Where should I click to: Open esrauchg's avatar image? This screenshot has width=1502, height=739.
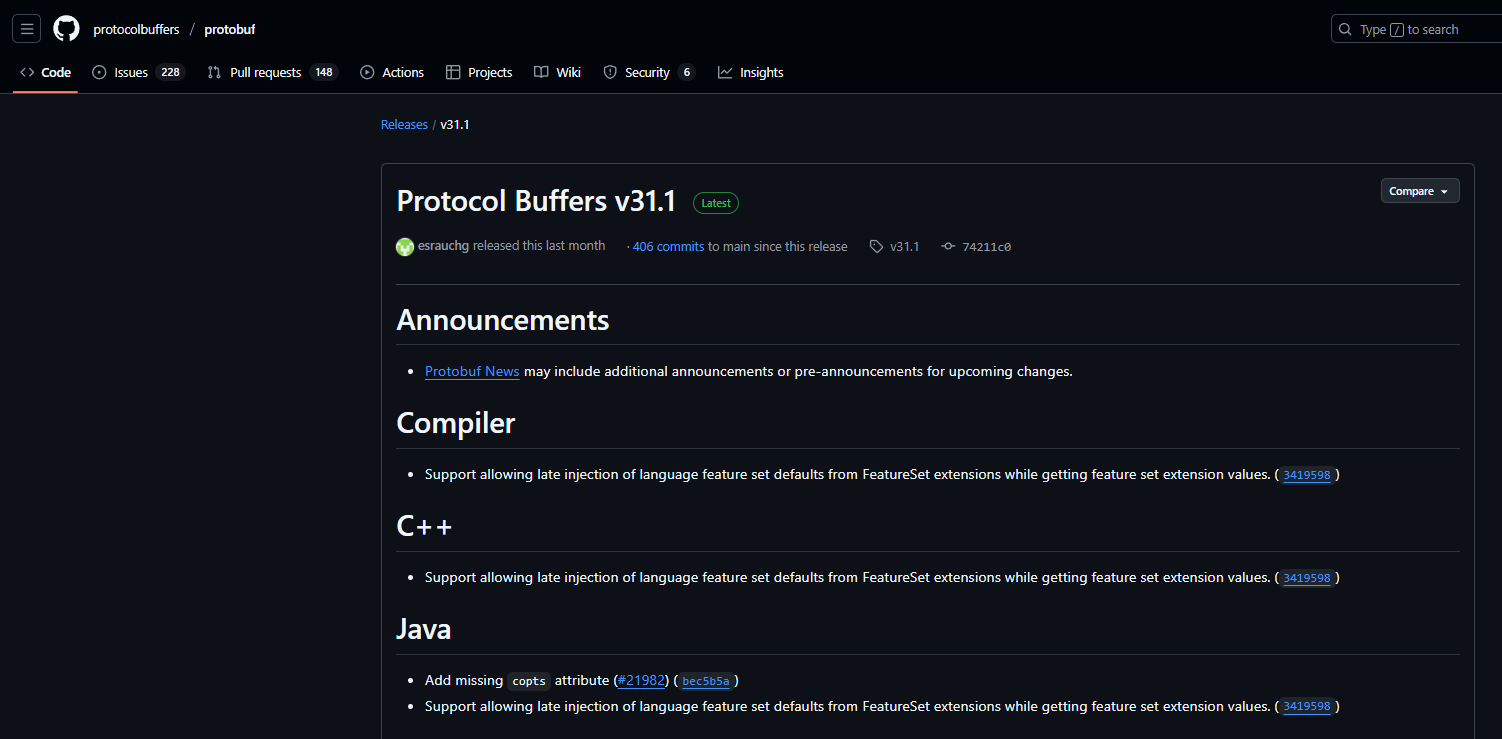tap(405, 246)
